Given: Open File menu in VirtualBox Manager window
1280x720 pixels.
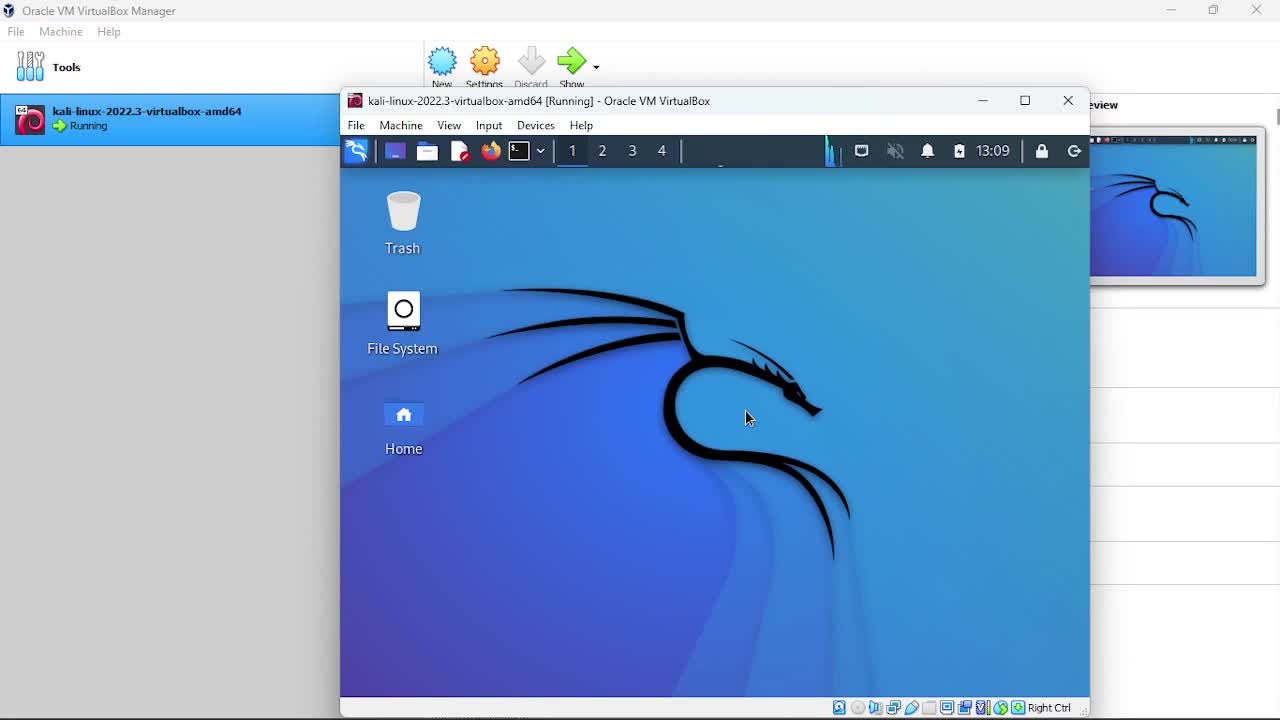Looking at the screenshot, I should [x=16, y=32].
